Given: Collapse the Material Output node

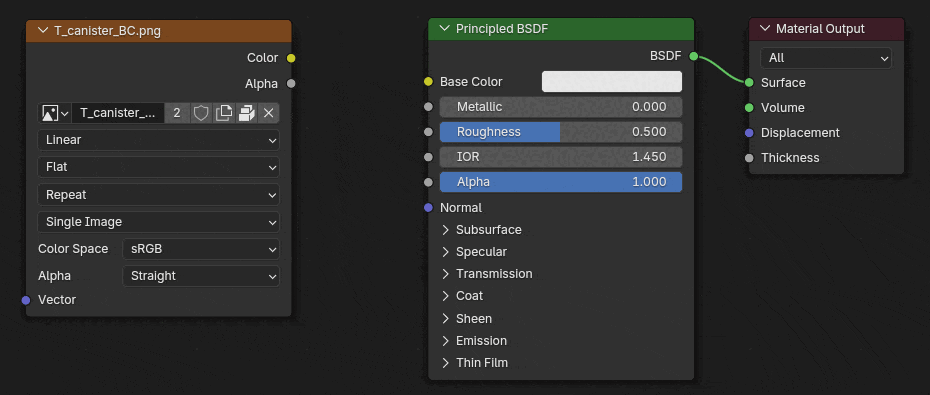Looking at the screenshot, I should coord(765,28).
